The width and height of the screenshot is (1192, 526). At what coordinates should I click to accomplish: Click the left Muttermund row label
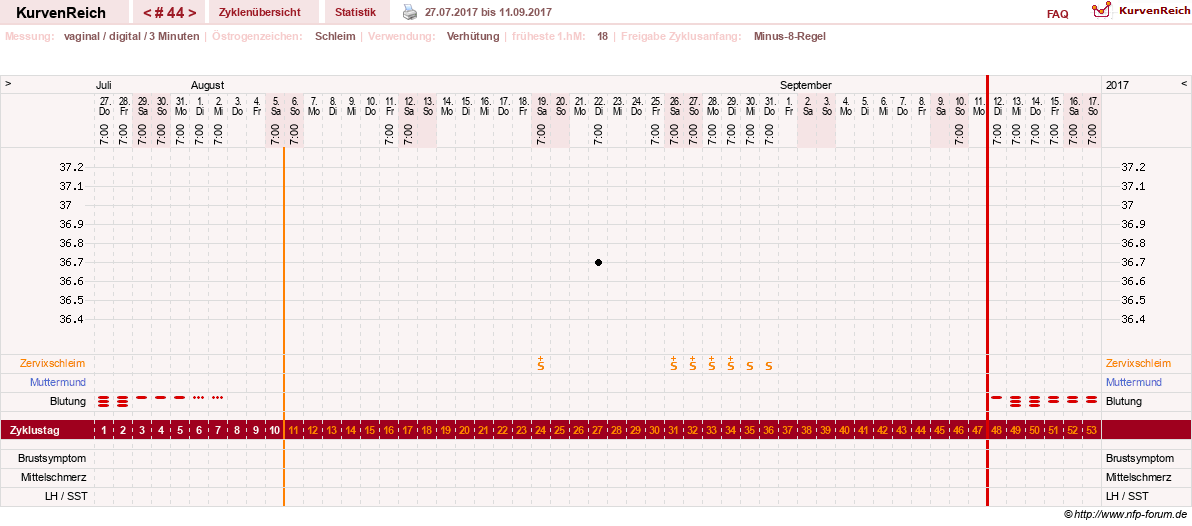point(58,382)
